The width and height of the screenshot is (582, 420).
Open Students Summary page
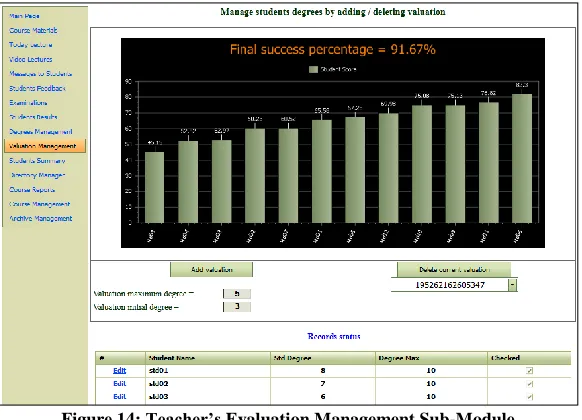pyautogui.click(x=37, y=161)
